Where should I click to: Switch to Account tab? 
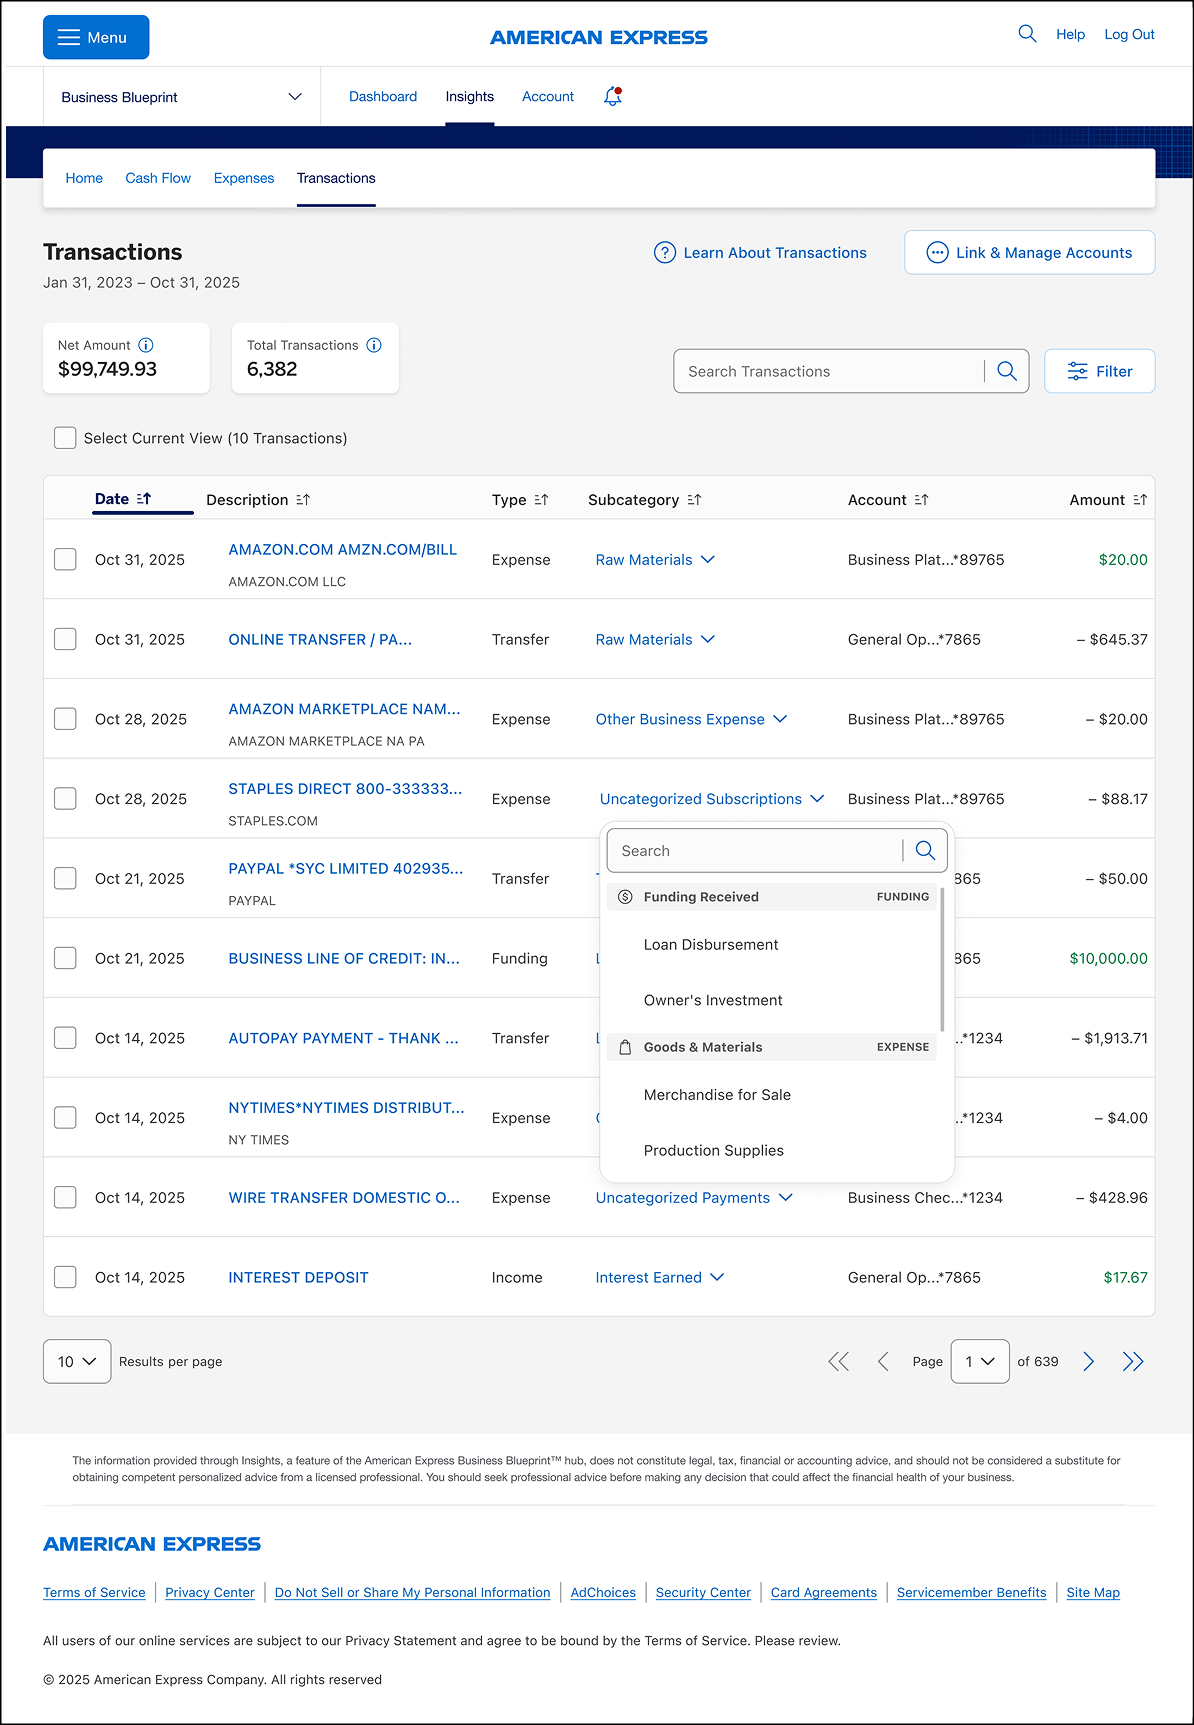(x=548, y=96)
